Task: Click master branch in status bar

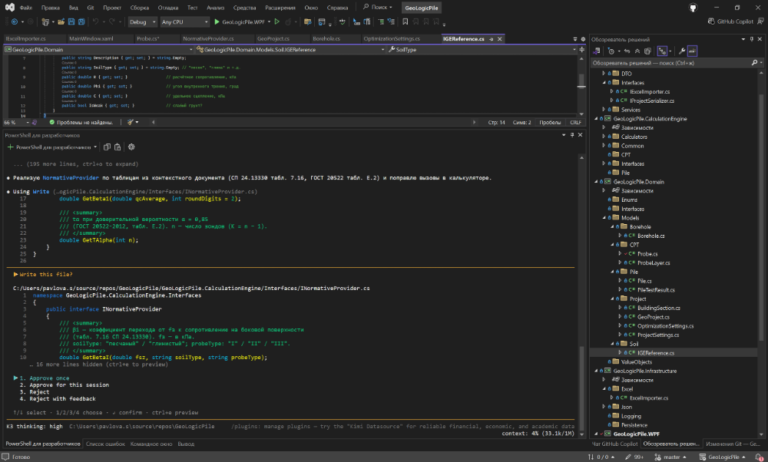Action: 671,457
